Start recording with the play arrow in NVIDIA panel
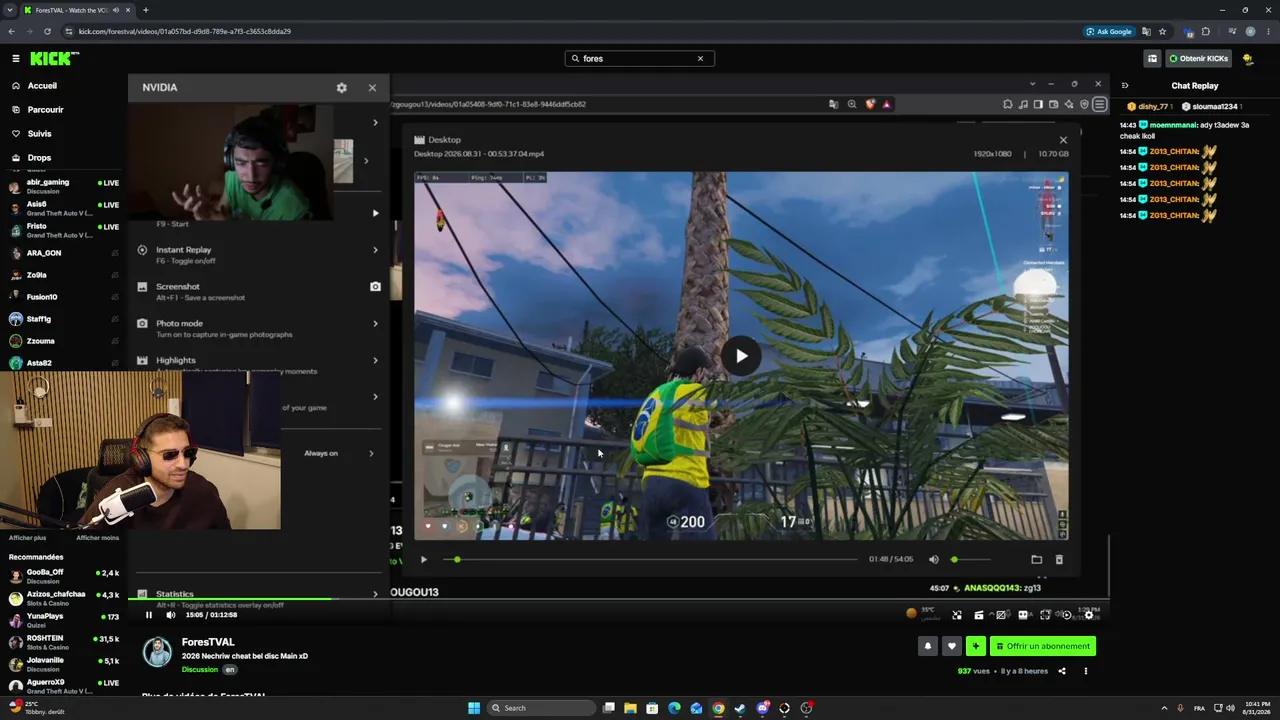 [375, 213]
